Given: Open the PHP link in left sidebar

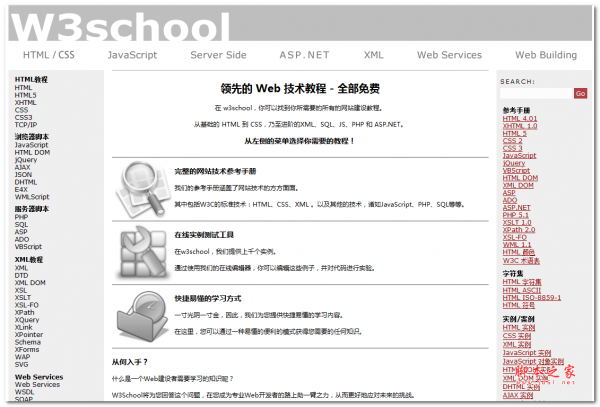Looking at the screenshot, I should click(x=21, y=217).
